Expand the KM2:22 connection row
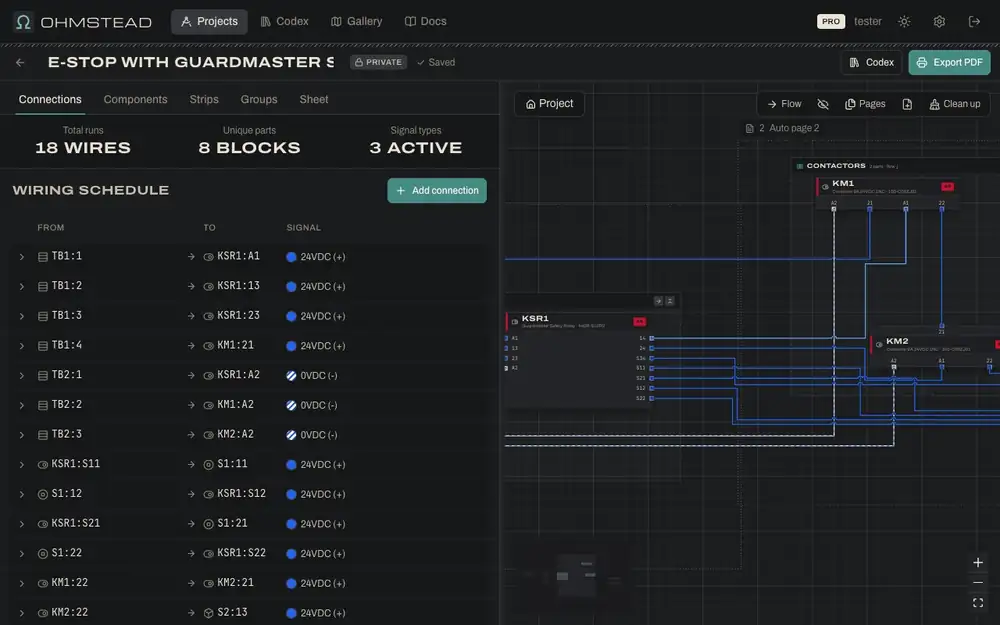1000x625 pixels. 22,613
